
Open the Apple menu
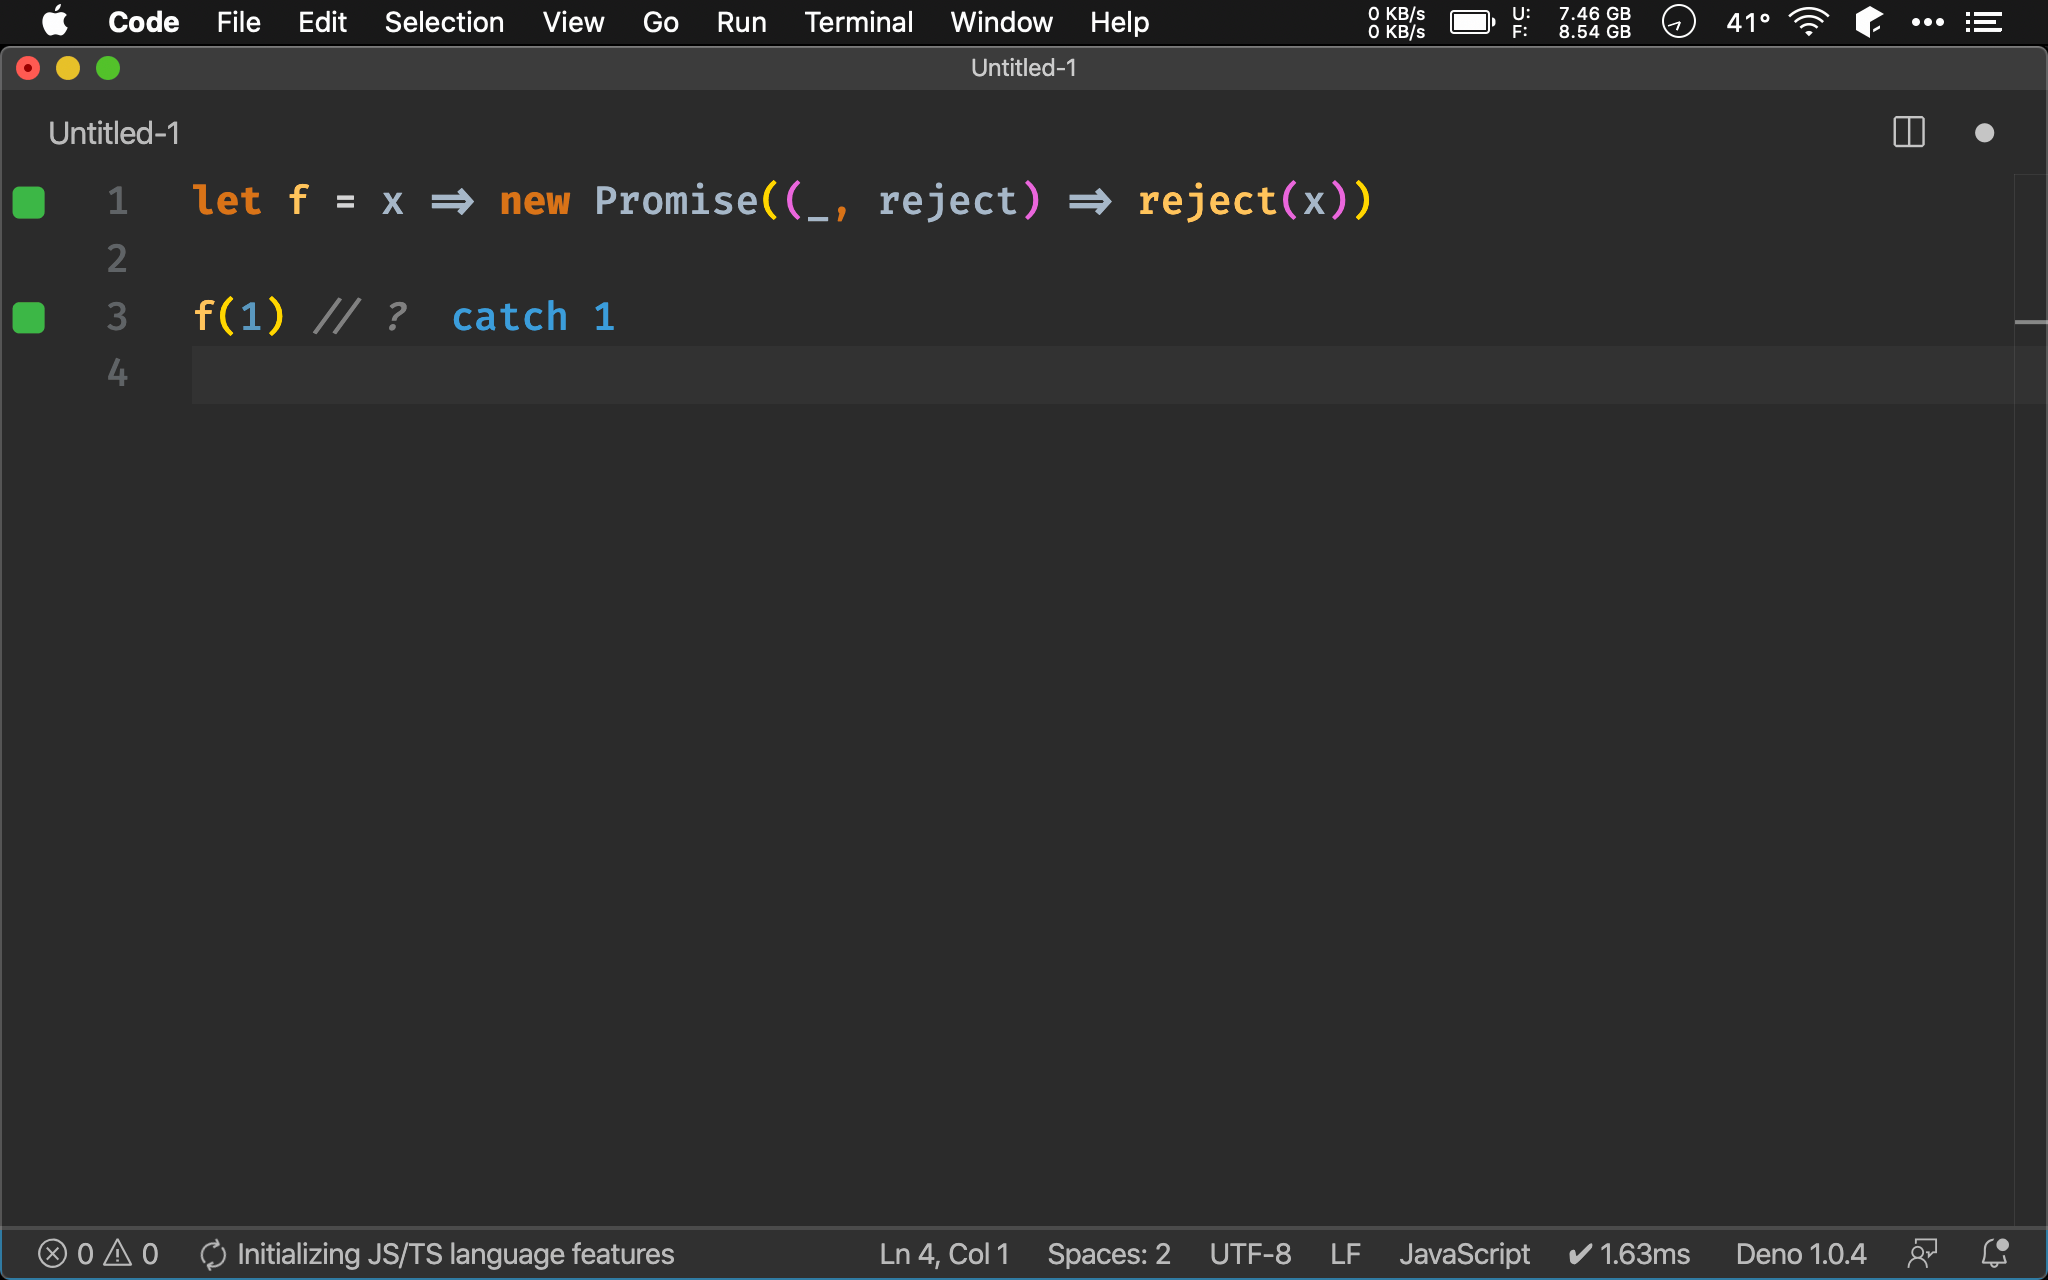pyautogui.click(x=55, y=22)
